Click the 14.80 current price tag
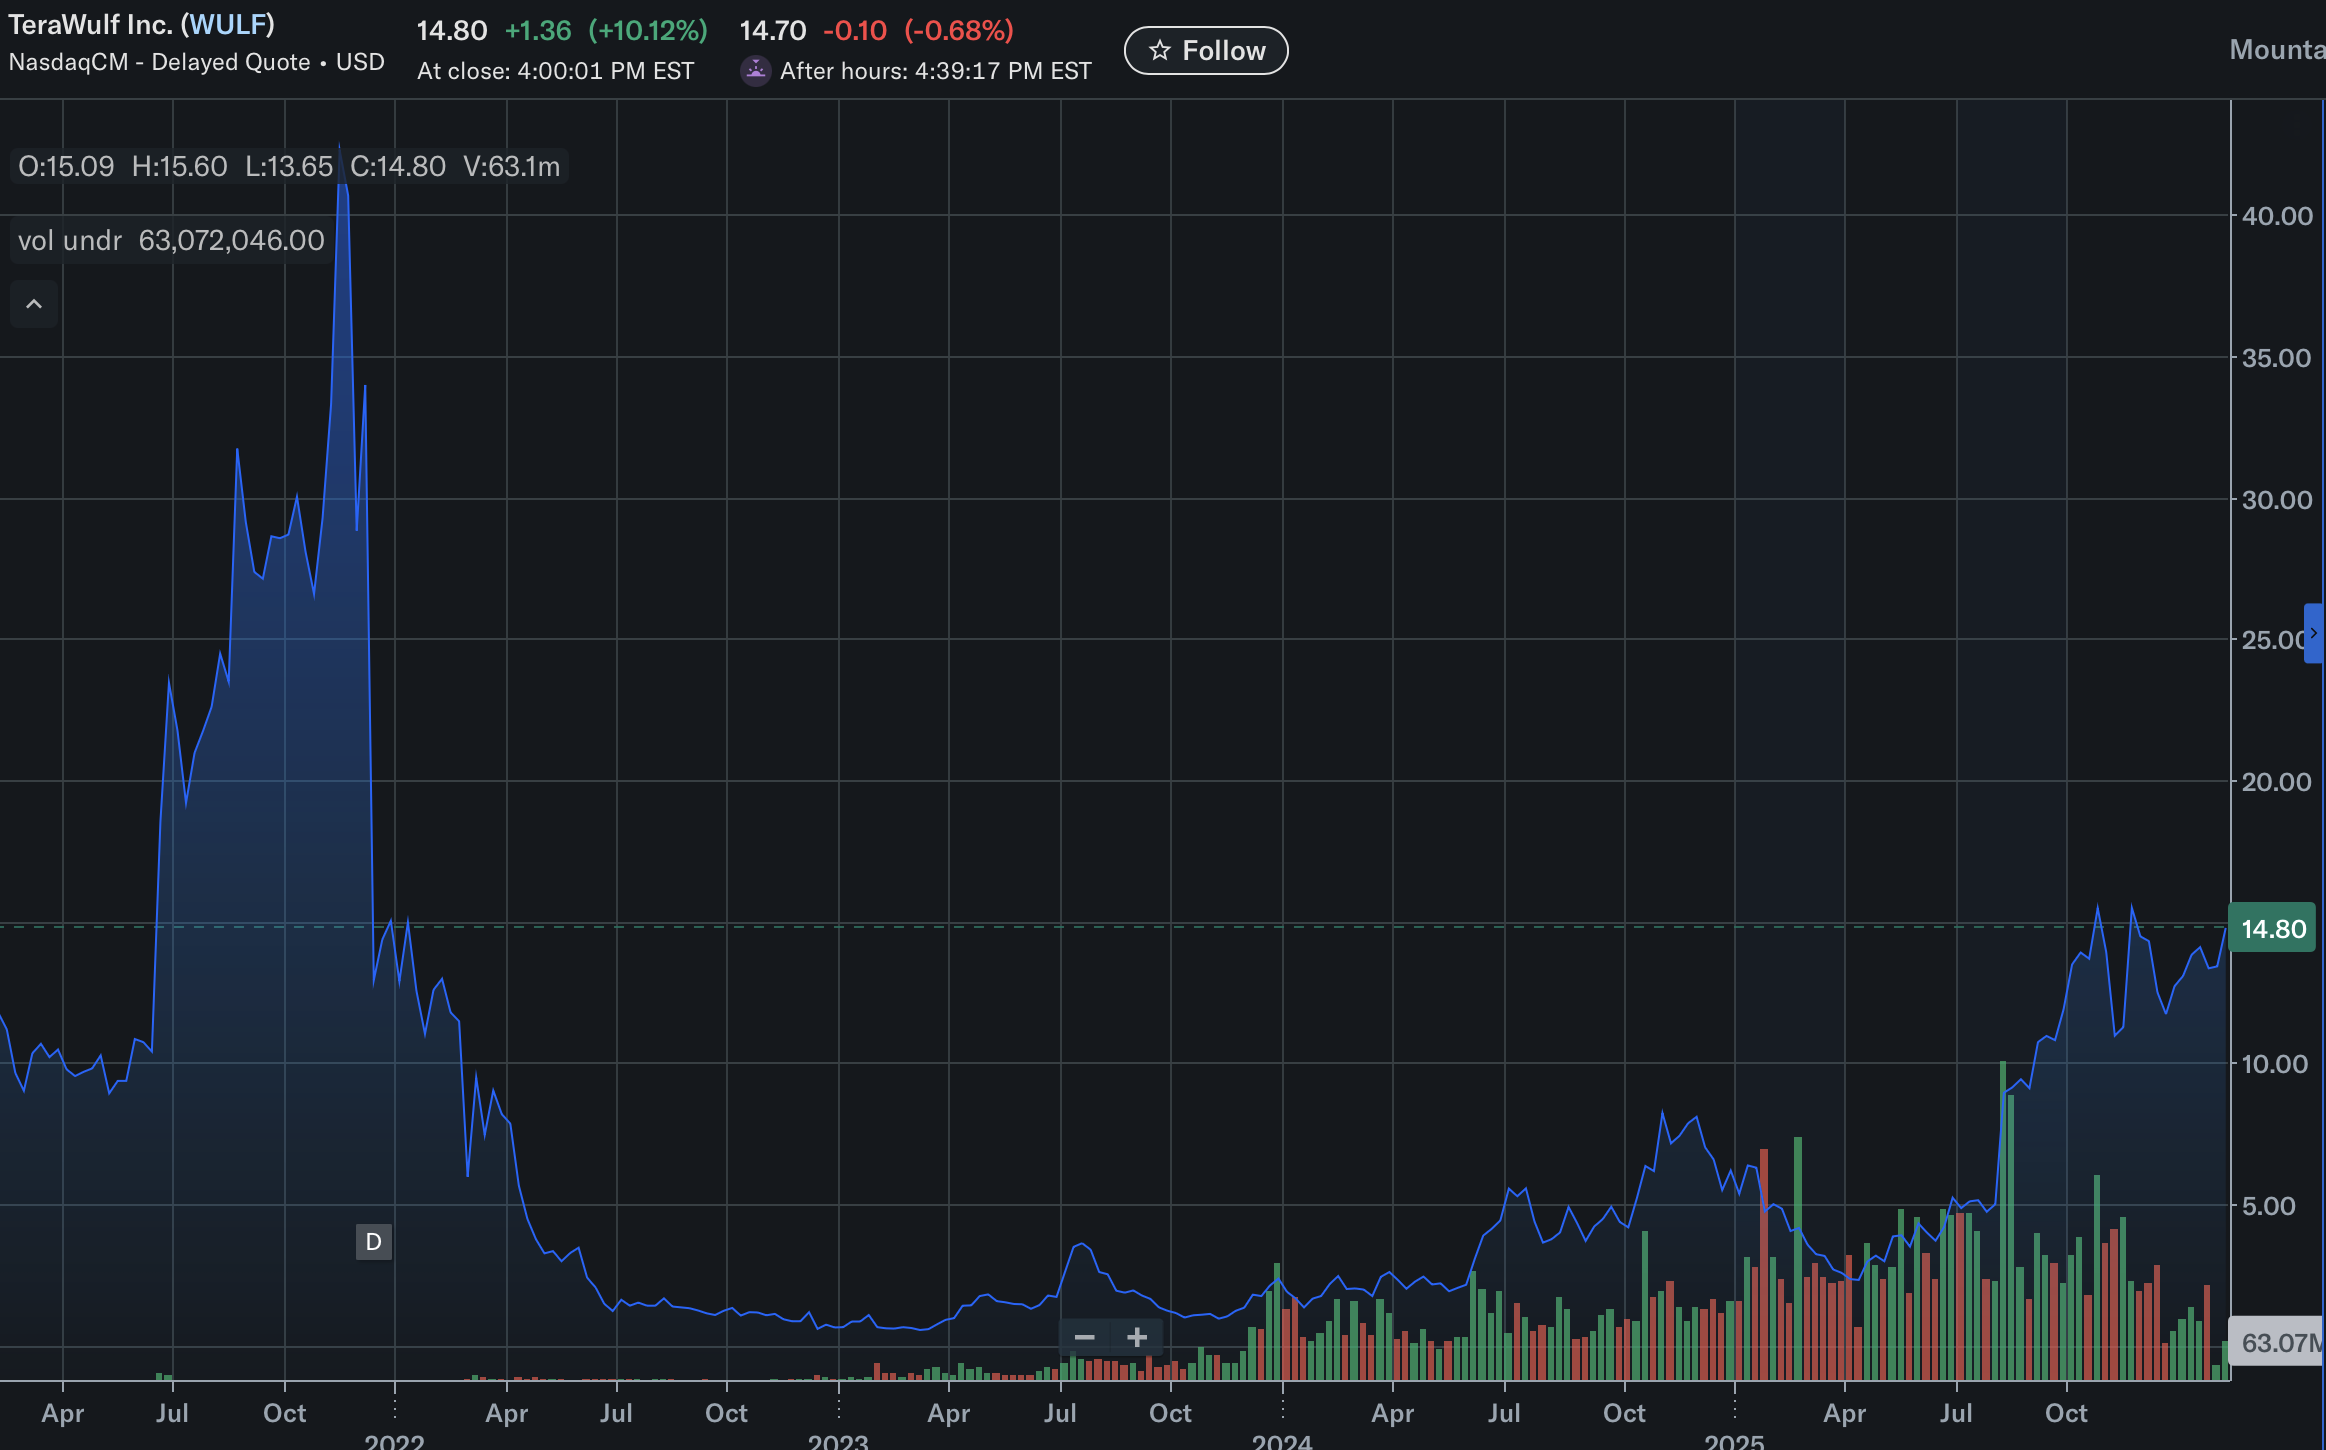This screenshot has height=1450, width=2326. (2272, 929)
